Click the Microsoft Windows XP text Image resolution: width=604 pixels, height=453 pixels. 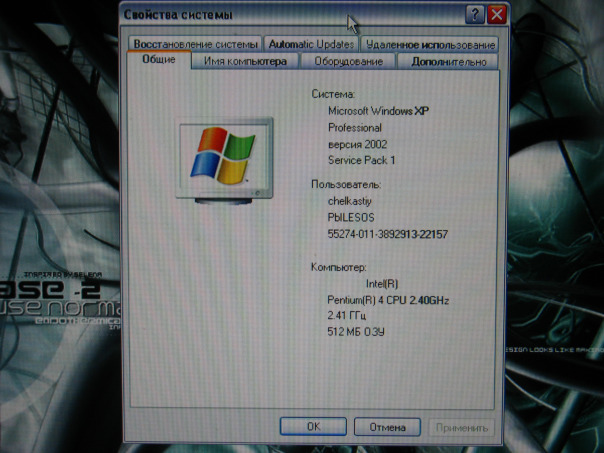click(378, 111)
